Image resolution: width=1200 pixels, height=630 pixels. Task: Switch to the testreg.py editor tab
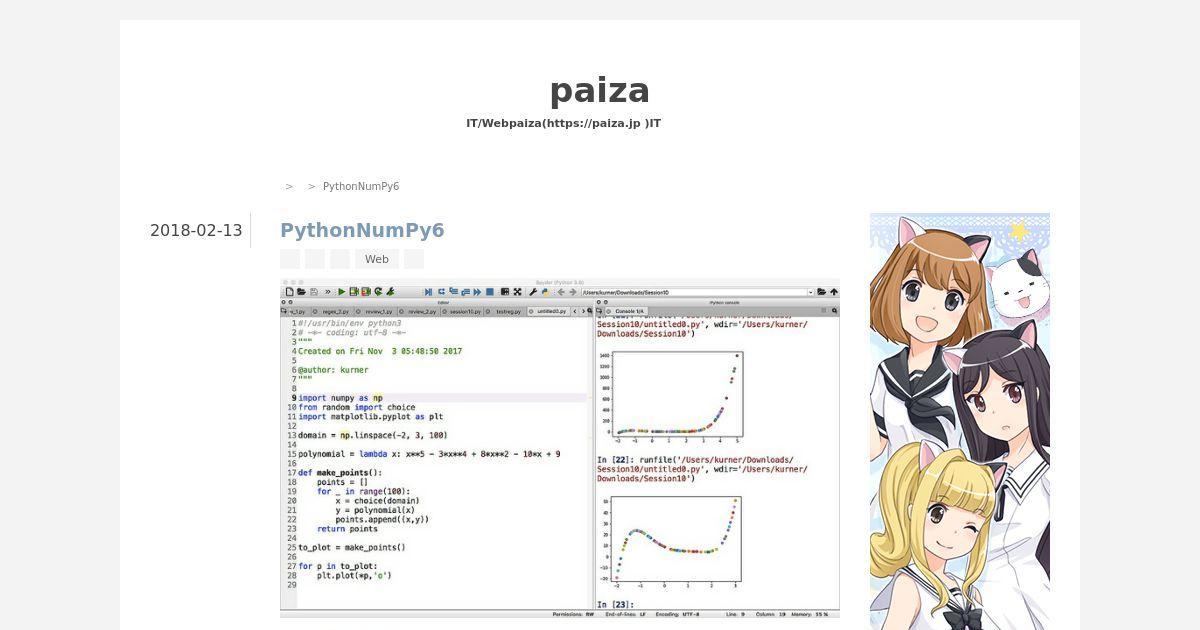click(505, 311)
